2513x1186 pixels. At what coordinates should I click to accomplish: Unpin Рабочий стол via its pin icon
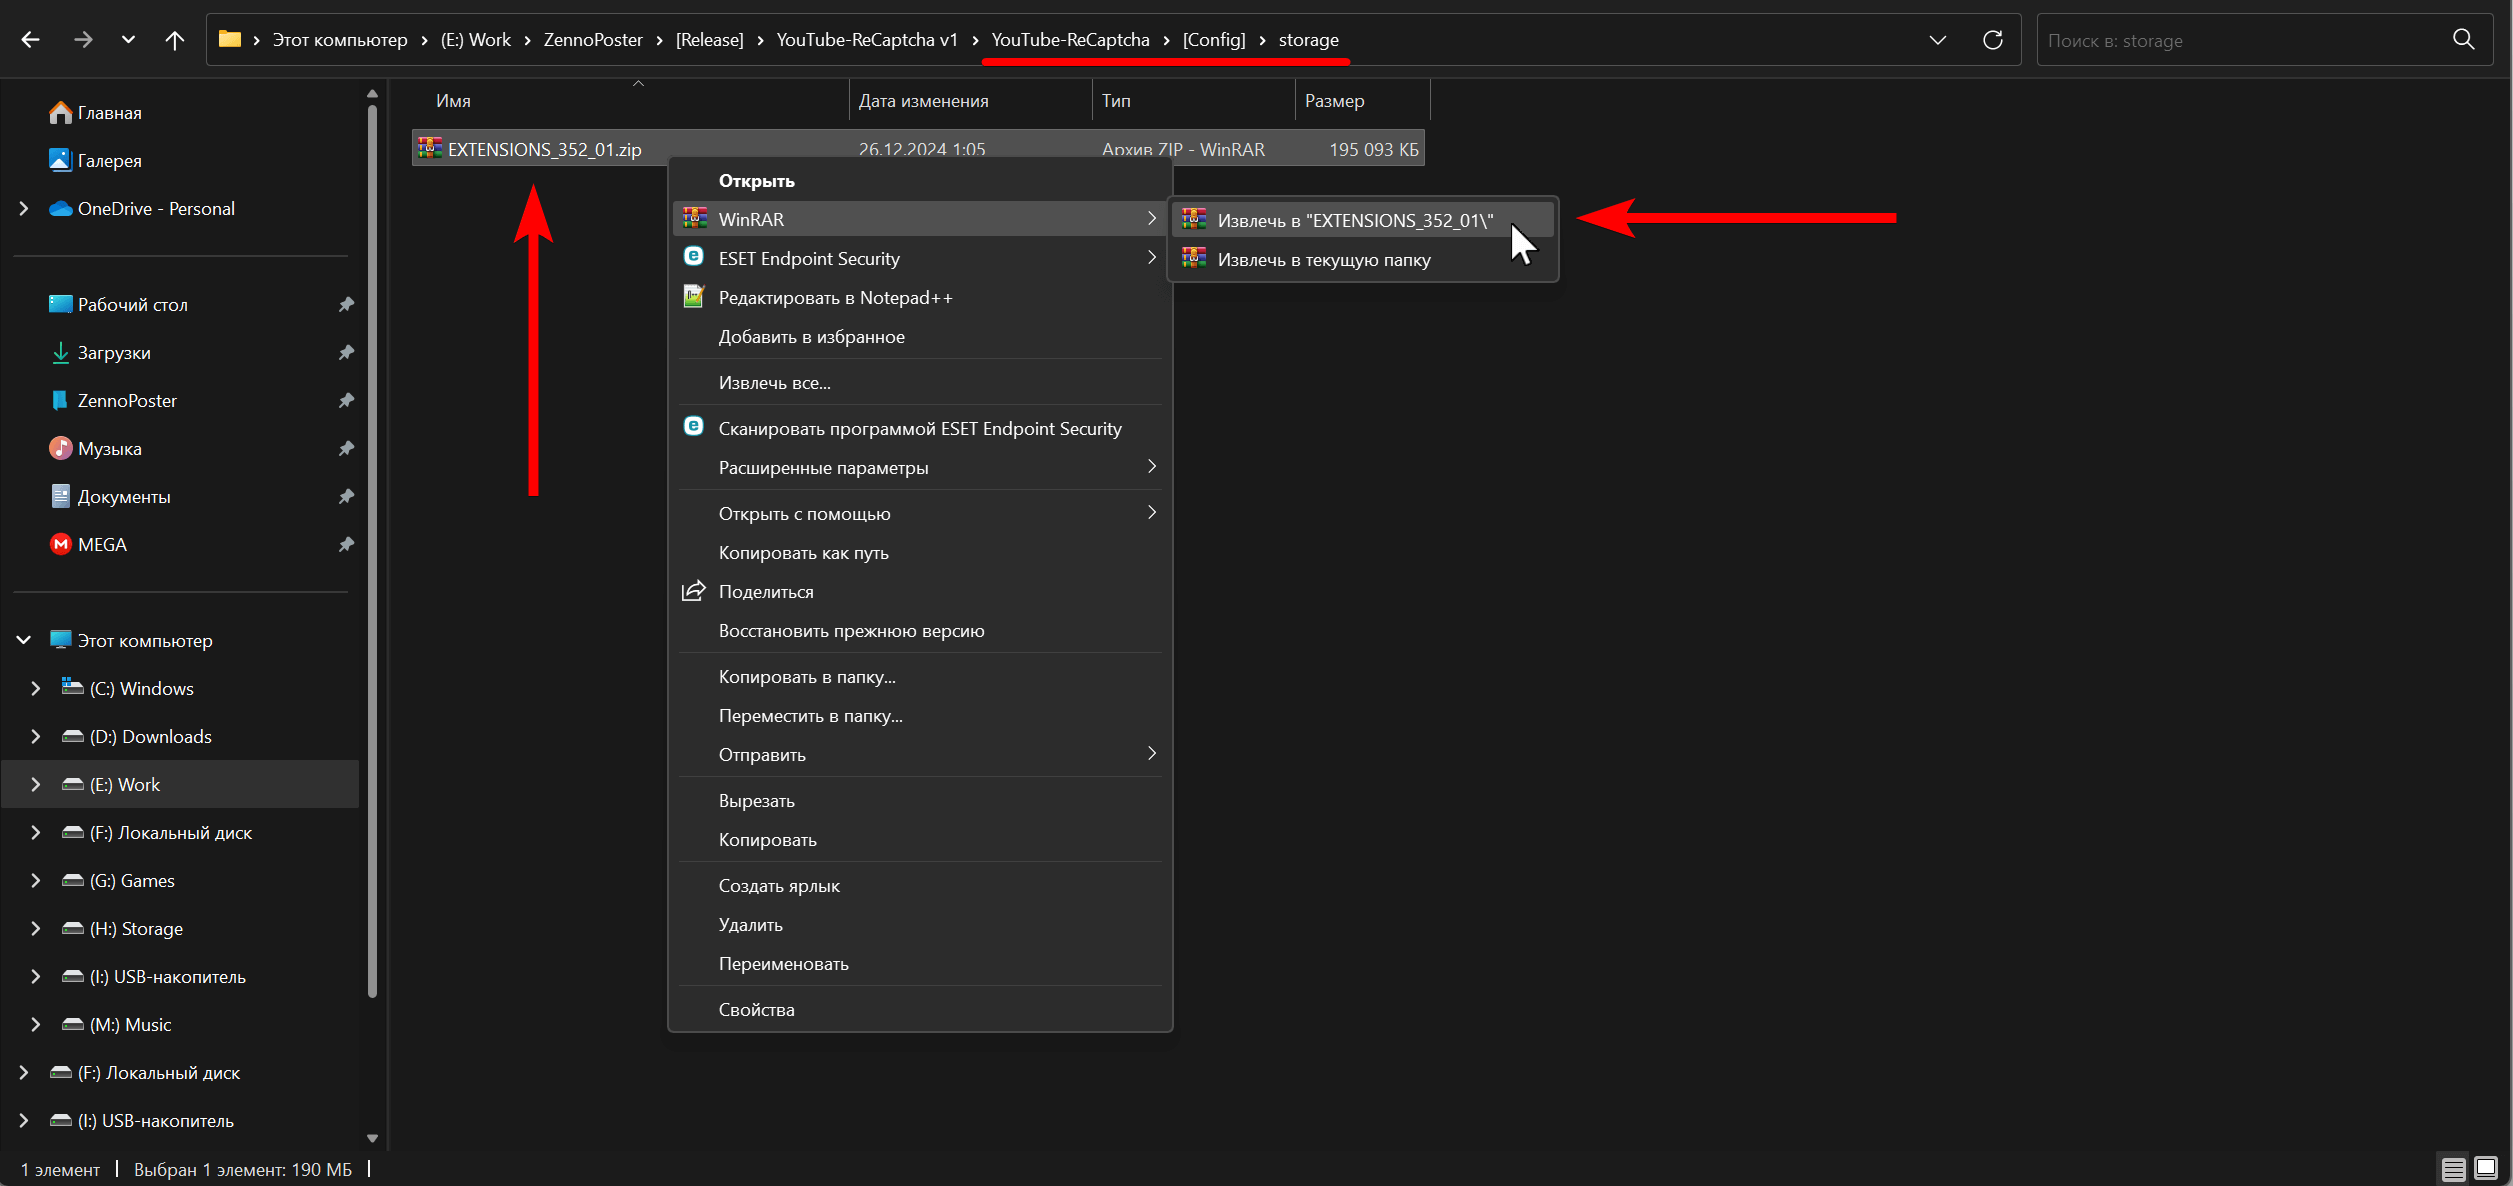(346, 305)
